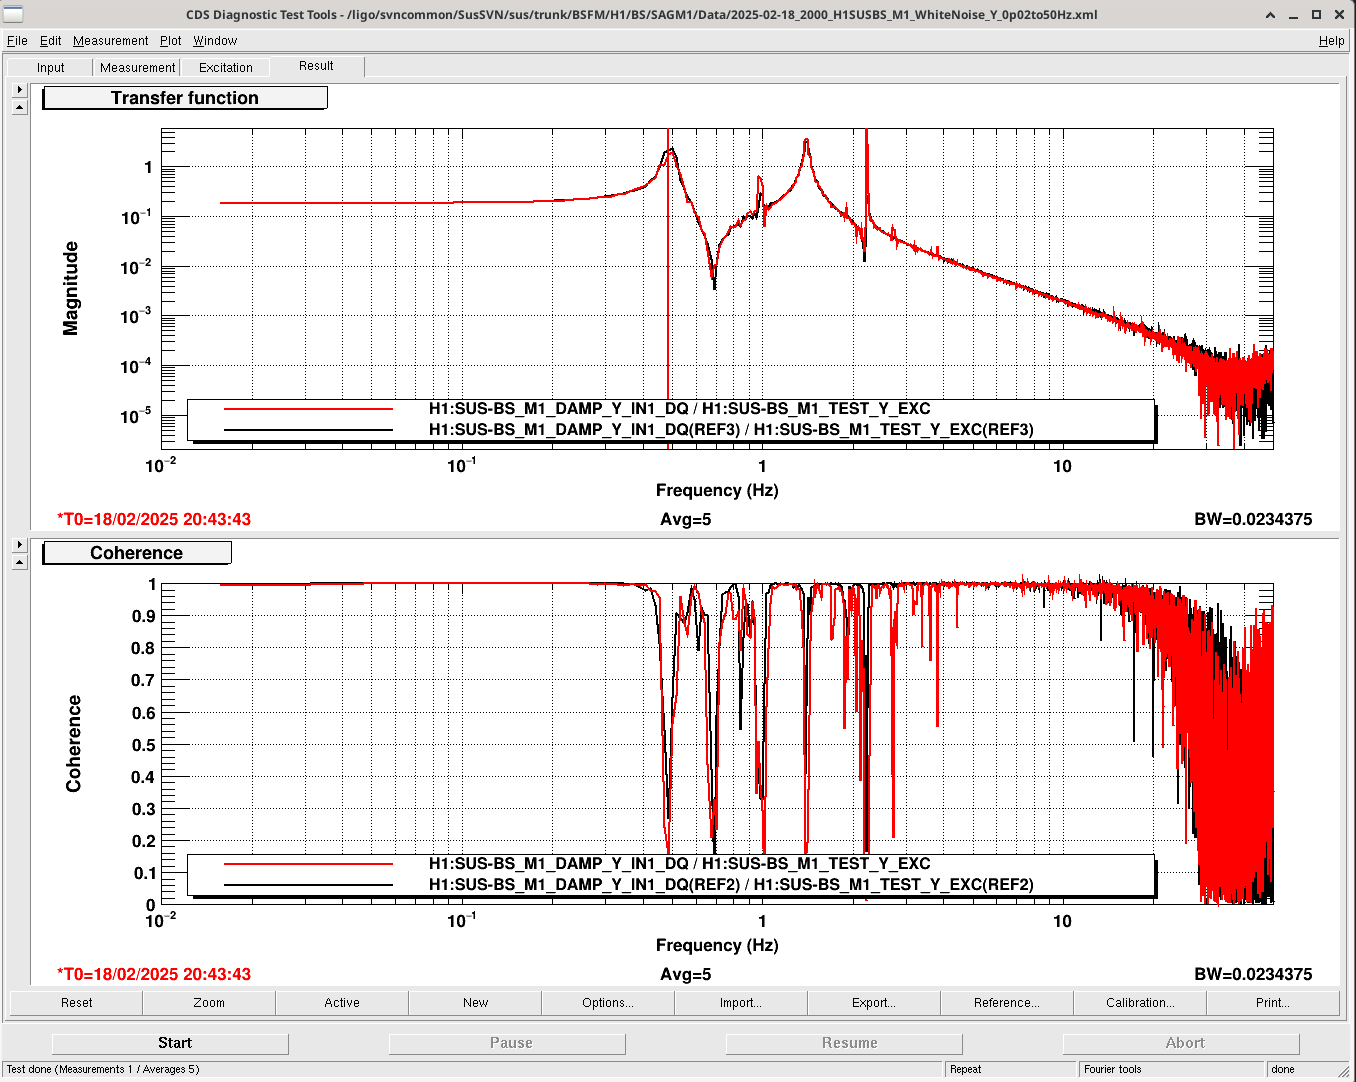The width and height of the screenshot is (1356, 1082).
Task: Open the Measurement menu
Action: 110,41
